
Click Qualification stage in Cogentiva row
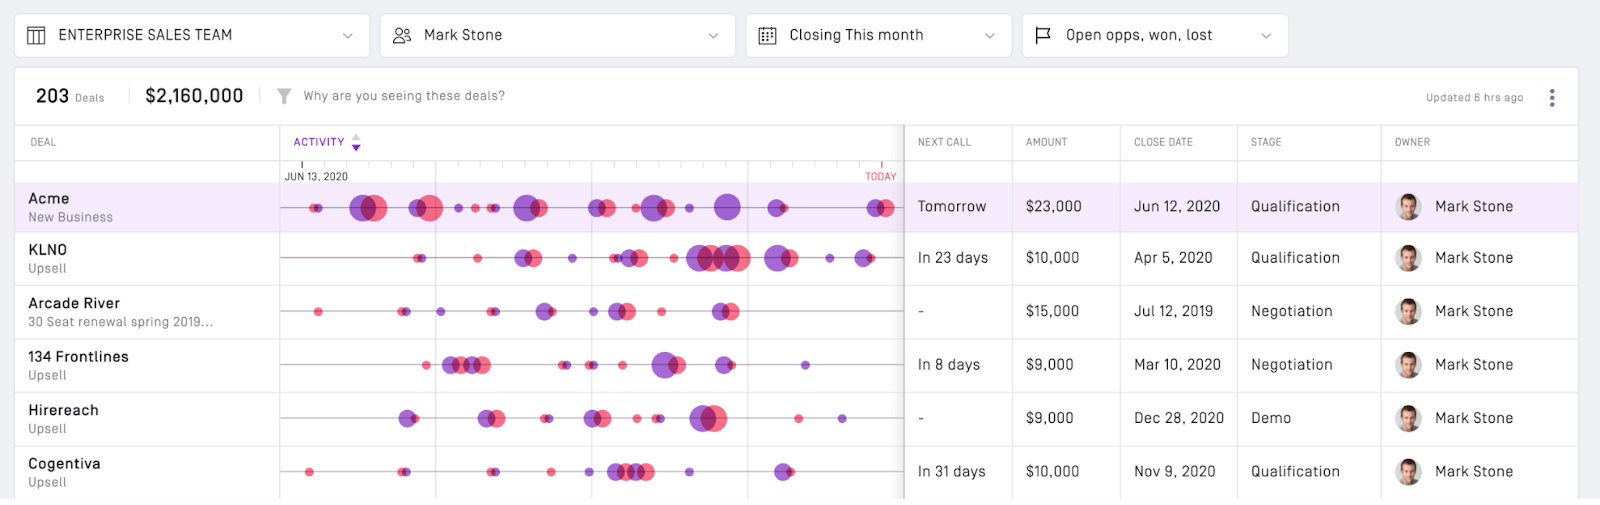click(x=1295, y=472)
